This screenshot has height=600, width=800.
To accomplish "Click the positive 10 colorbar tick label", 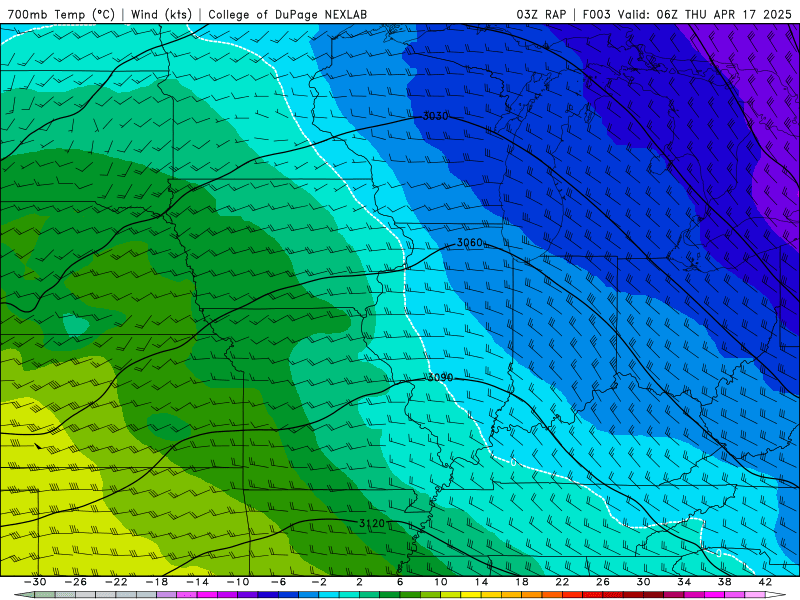I will 441,582.
